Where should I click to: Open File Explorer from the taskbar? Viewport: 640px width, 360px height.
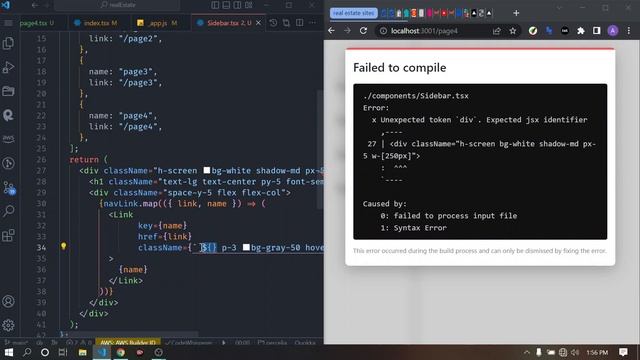click(82, 352)
